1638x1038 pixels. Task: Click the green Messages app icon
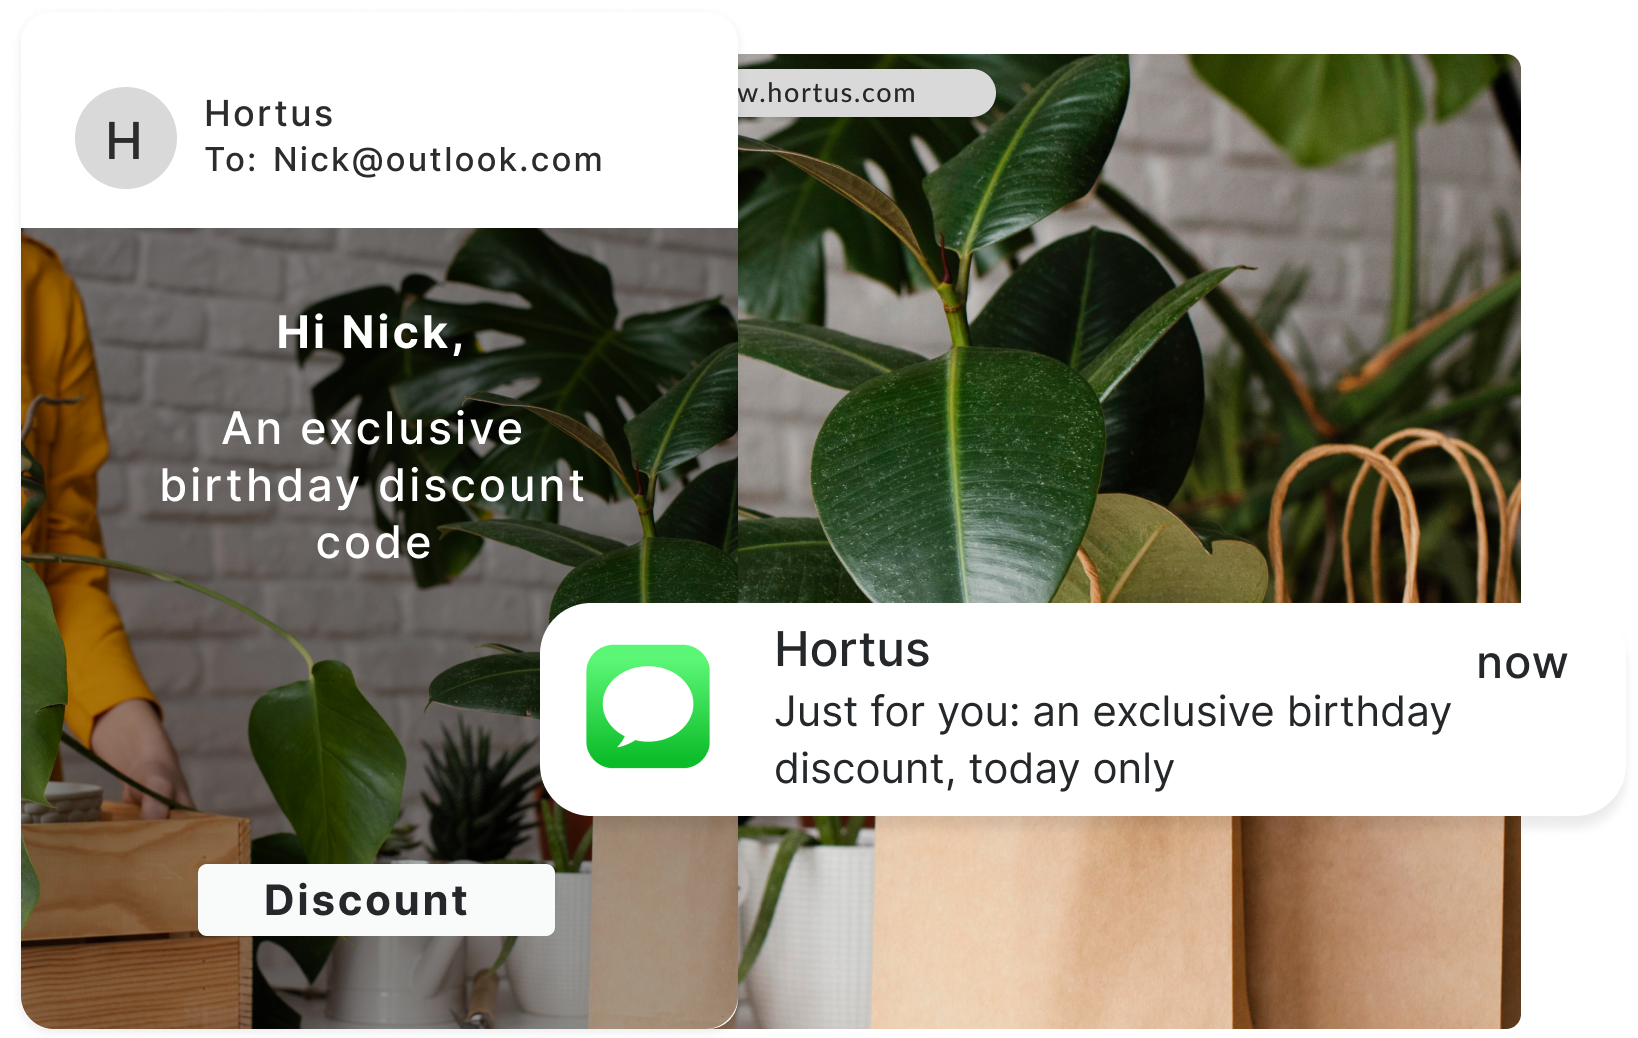coord(648,707)
